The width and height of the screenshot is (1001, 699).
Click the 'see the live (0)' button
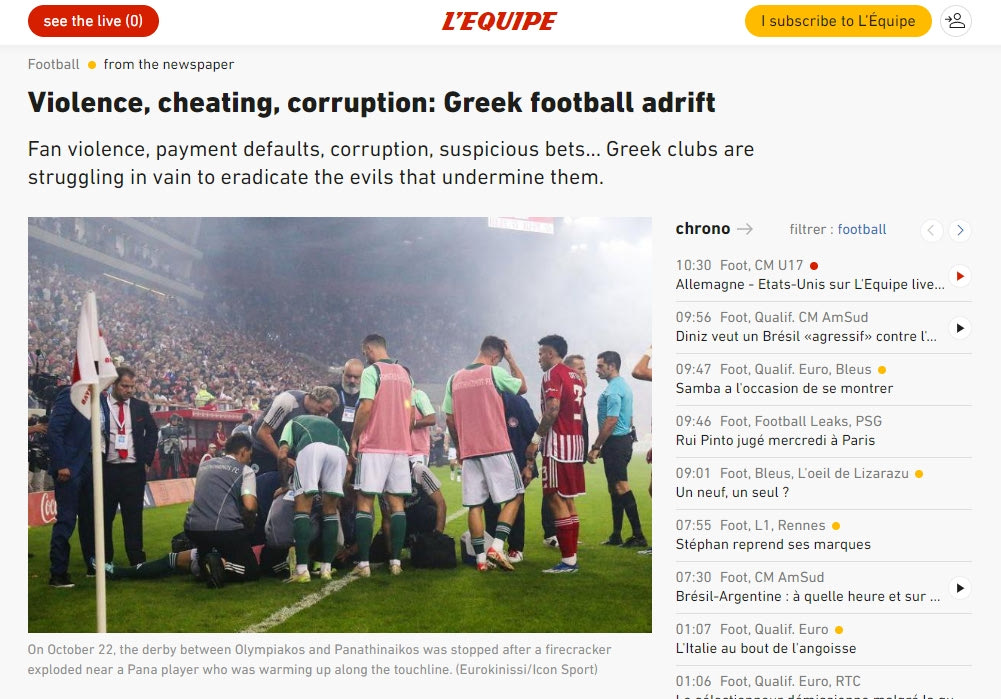(x=93, y=21)
